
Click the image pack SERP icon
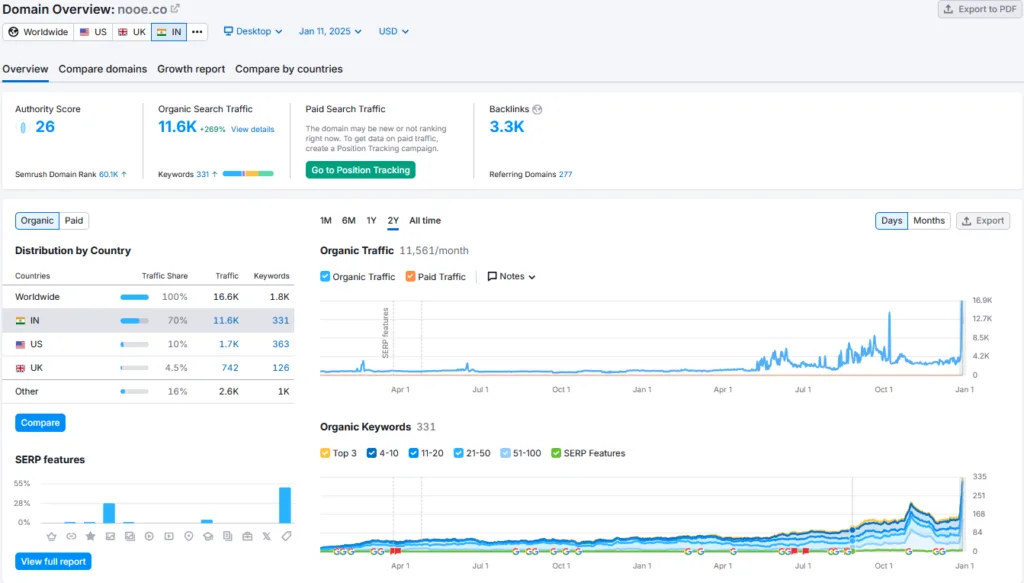[130, 536]
